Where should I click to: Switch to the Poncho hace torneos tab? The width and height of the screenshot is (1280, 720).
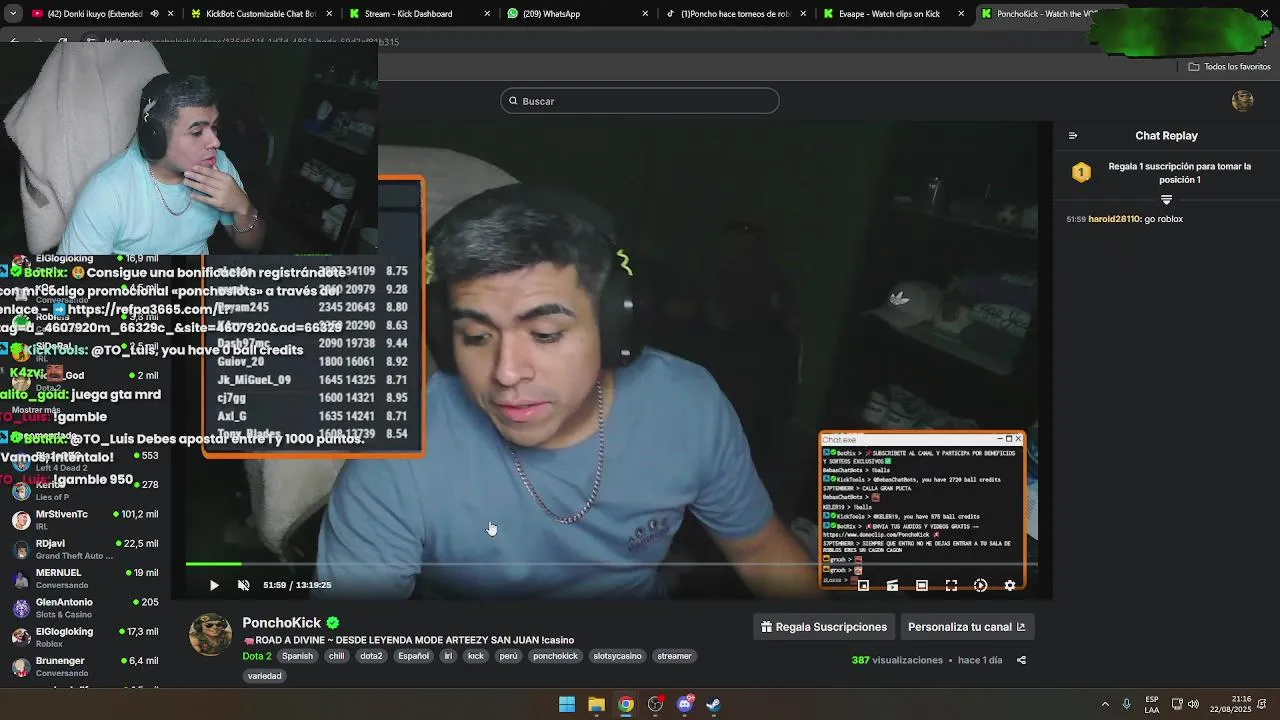point(735,14)
